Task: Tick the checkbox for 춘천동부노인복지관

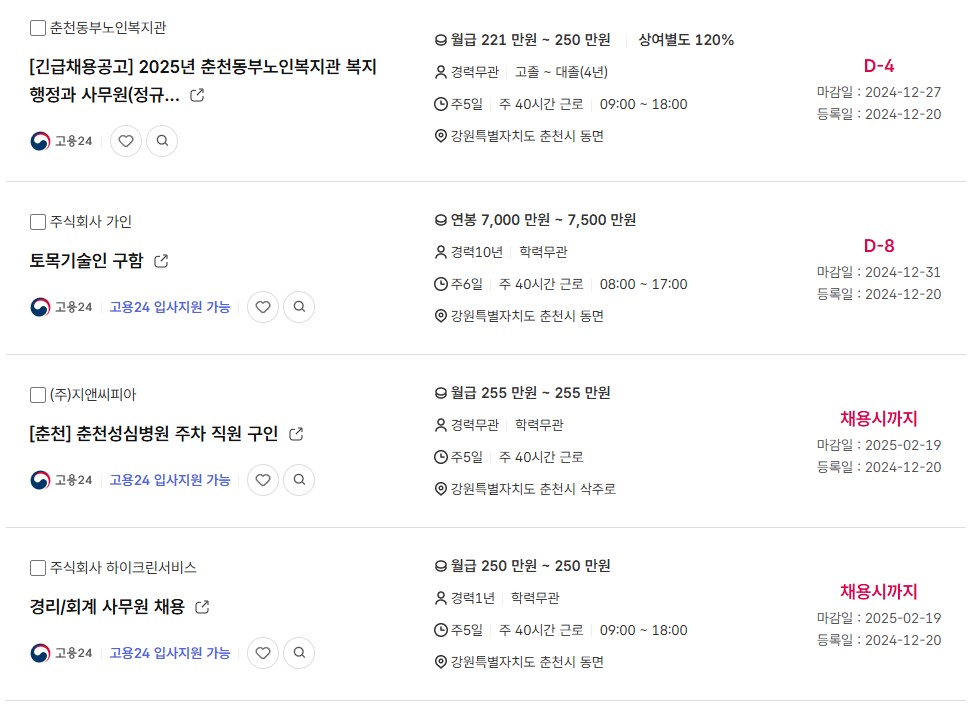Action: coord(38,28)
